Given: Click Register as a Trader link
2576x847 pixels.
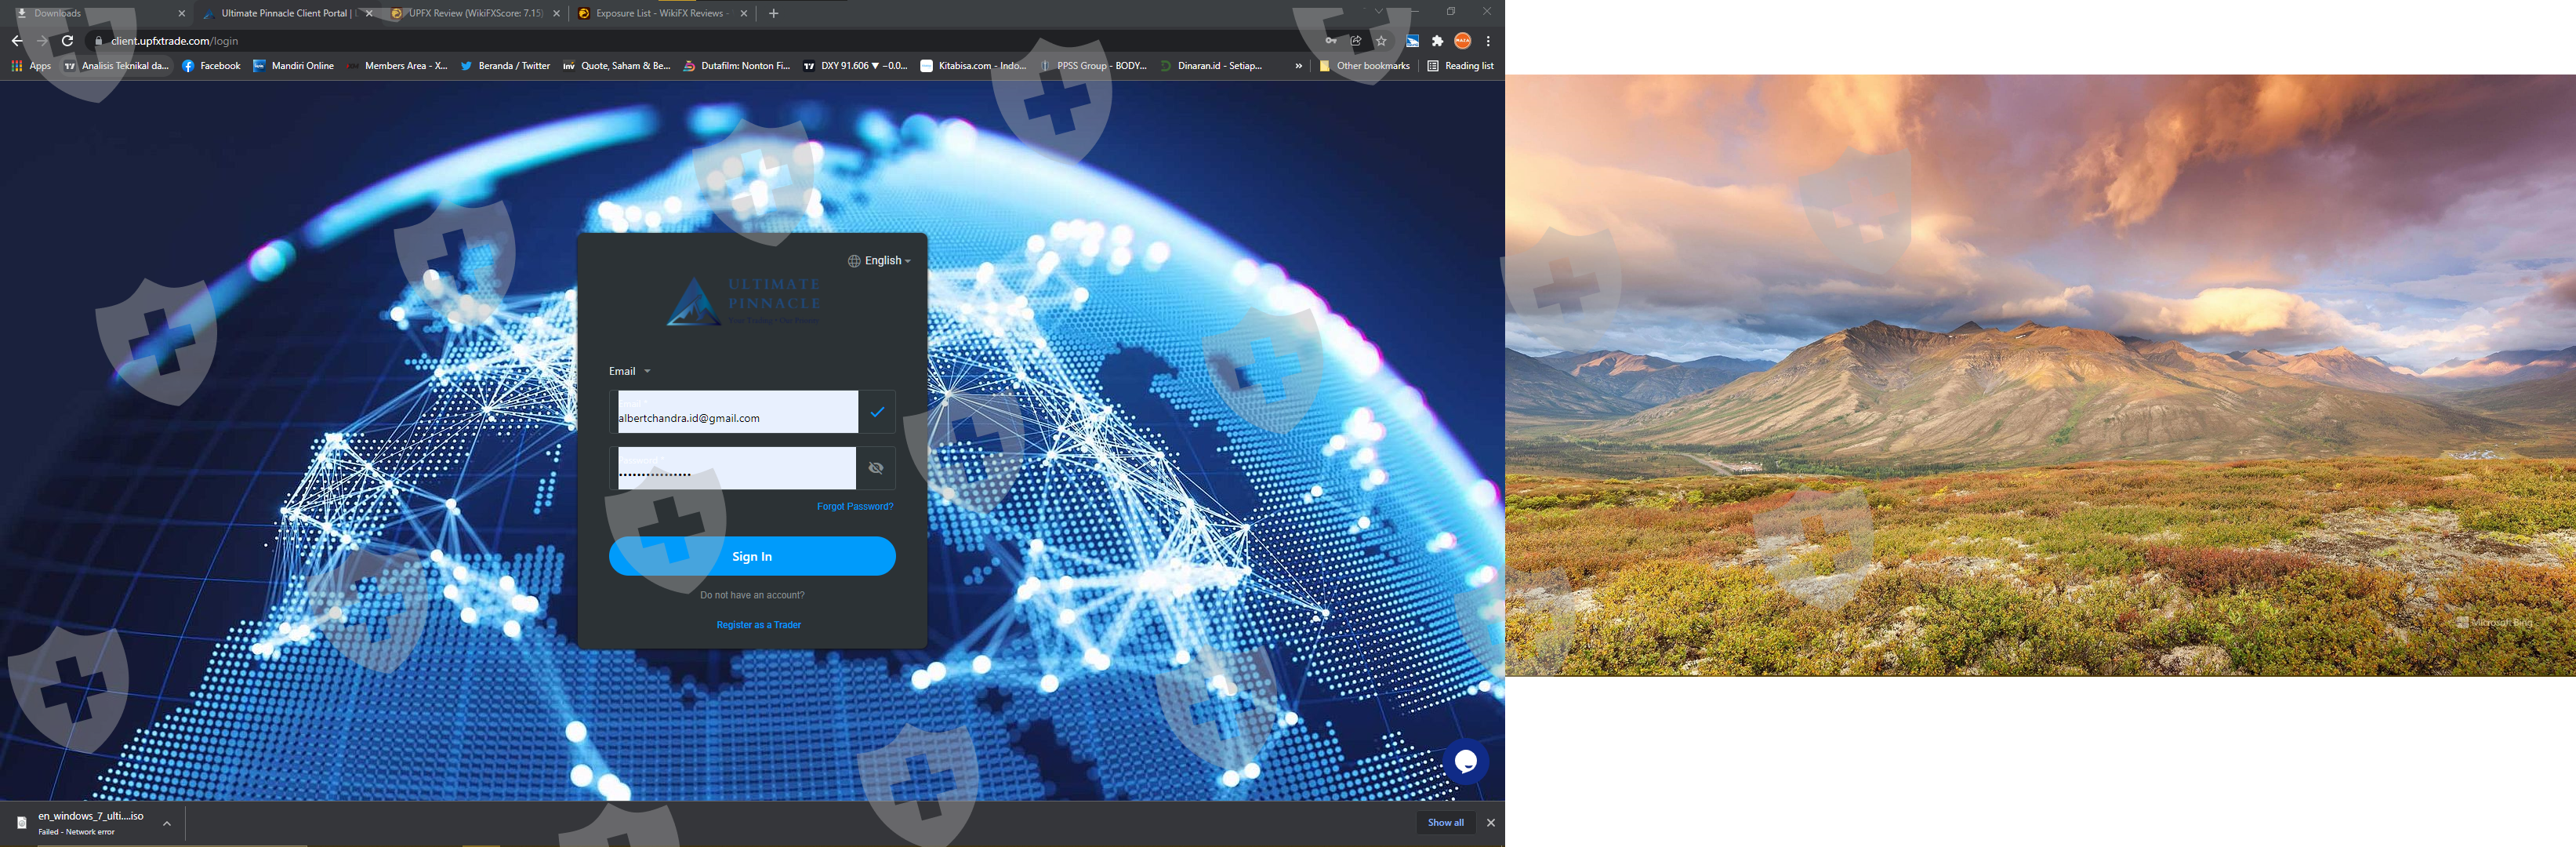Looking at the screenshot, I should pos(758,625).
